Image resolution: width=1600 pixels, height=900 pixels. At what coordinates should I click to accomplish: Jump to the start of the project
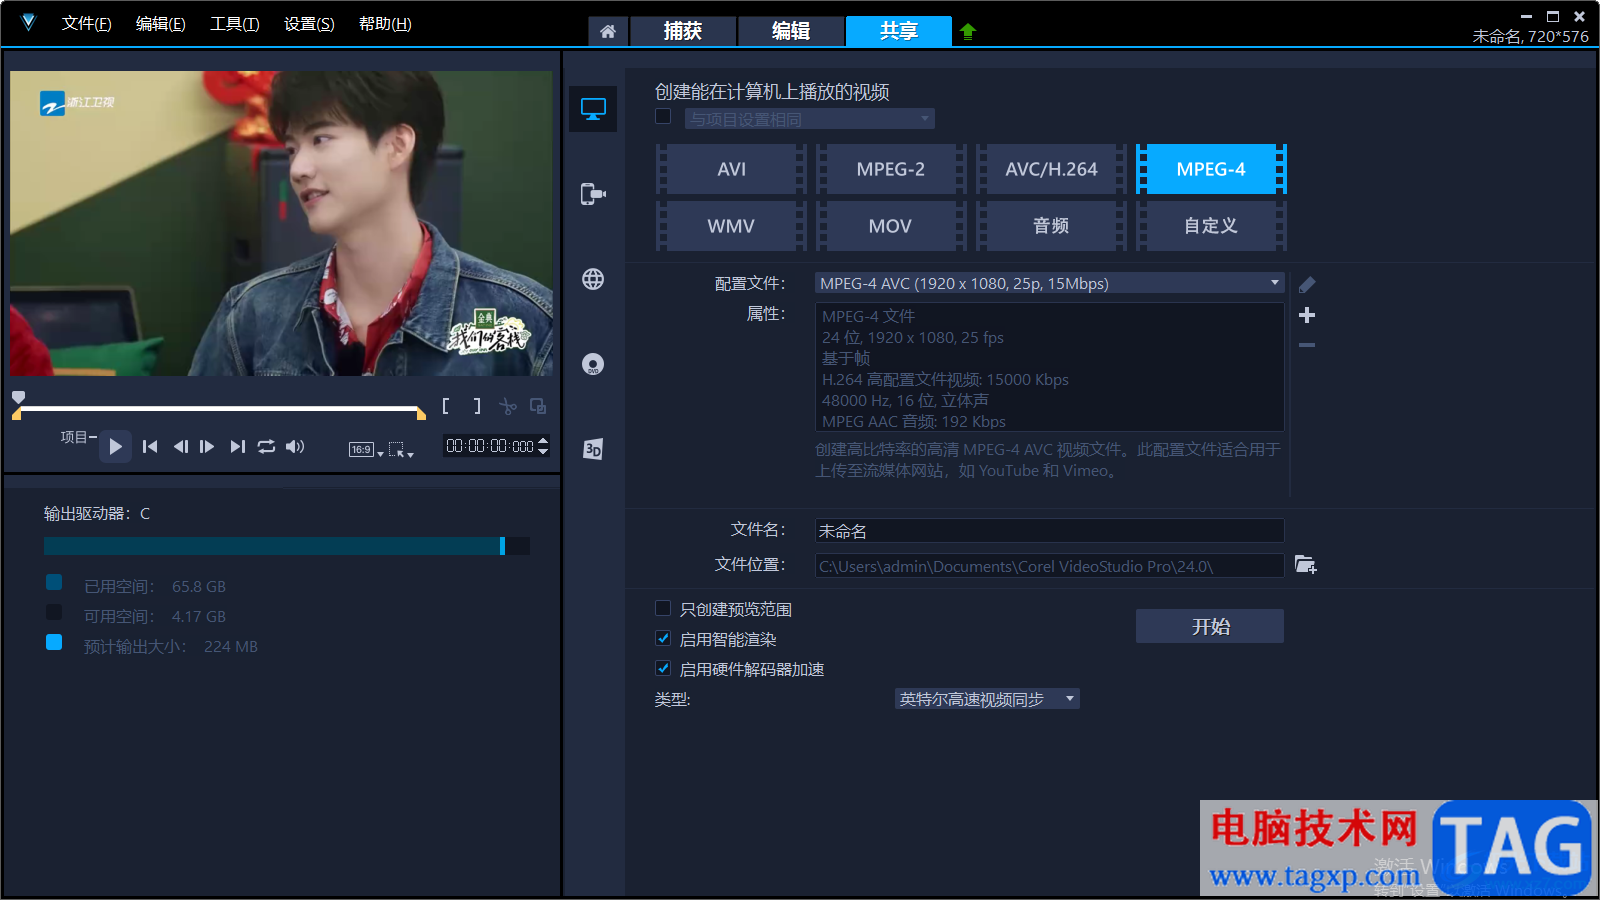pyautogui.click(x=150, y=446)
